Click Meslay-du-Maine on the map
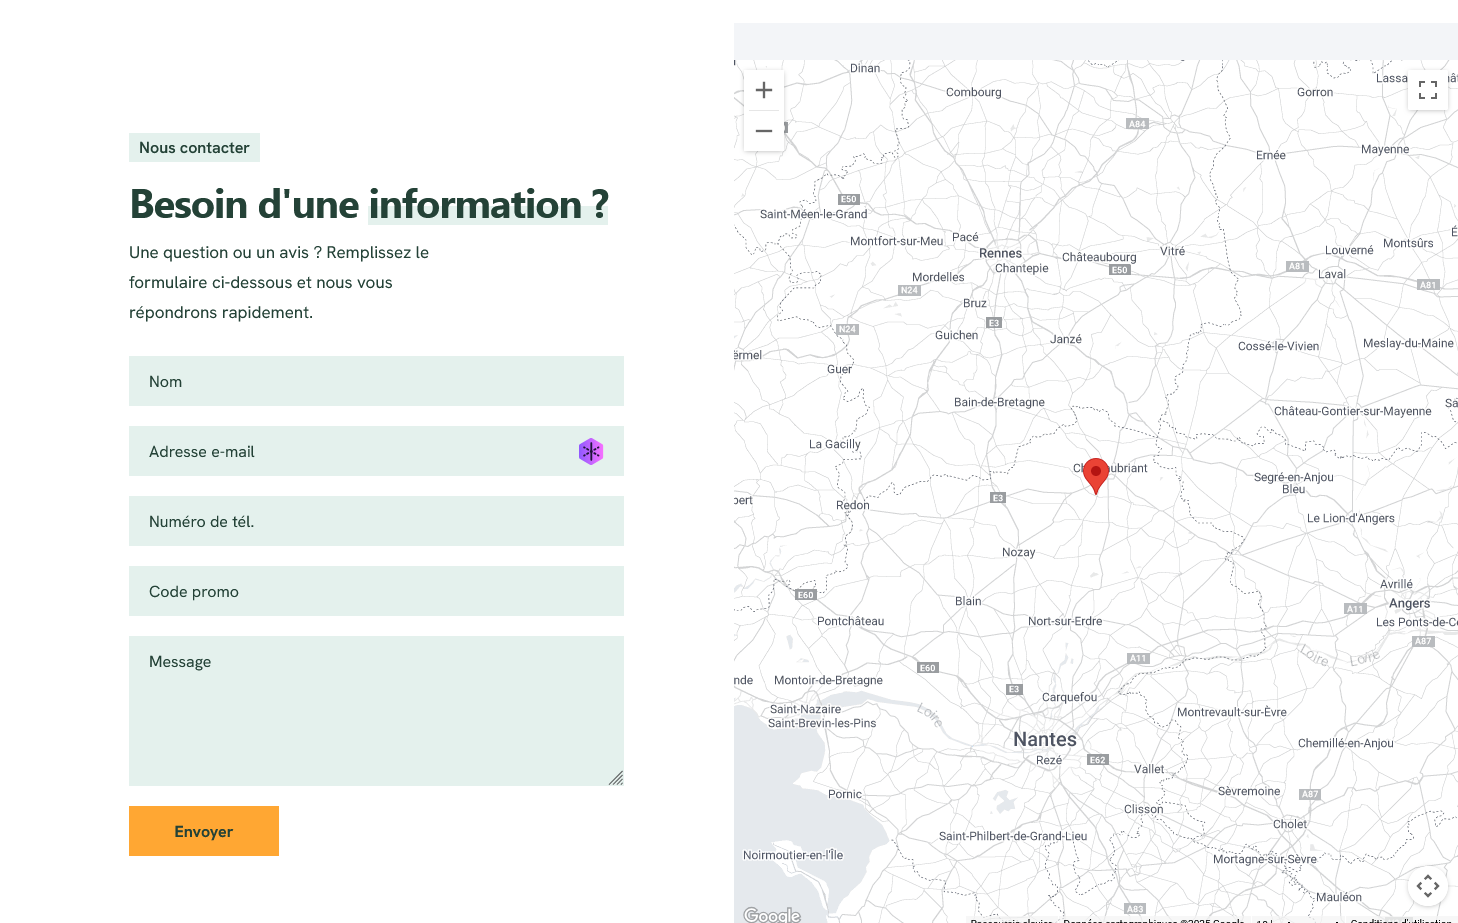 tap(1408, 343)
